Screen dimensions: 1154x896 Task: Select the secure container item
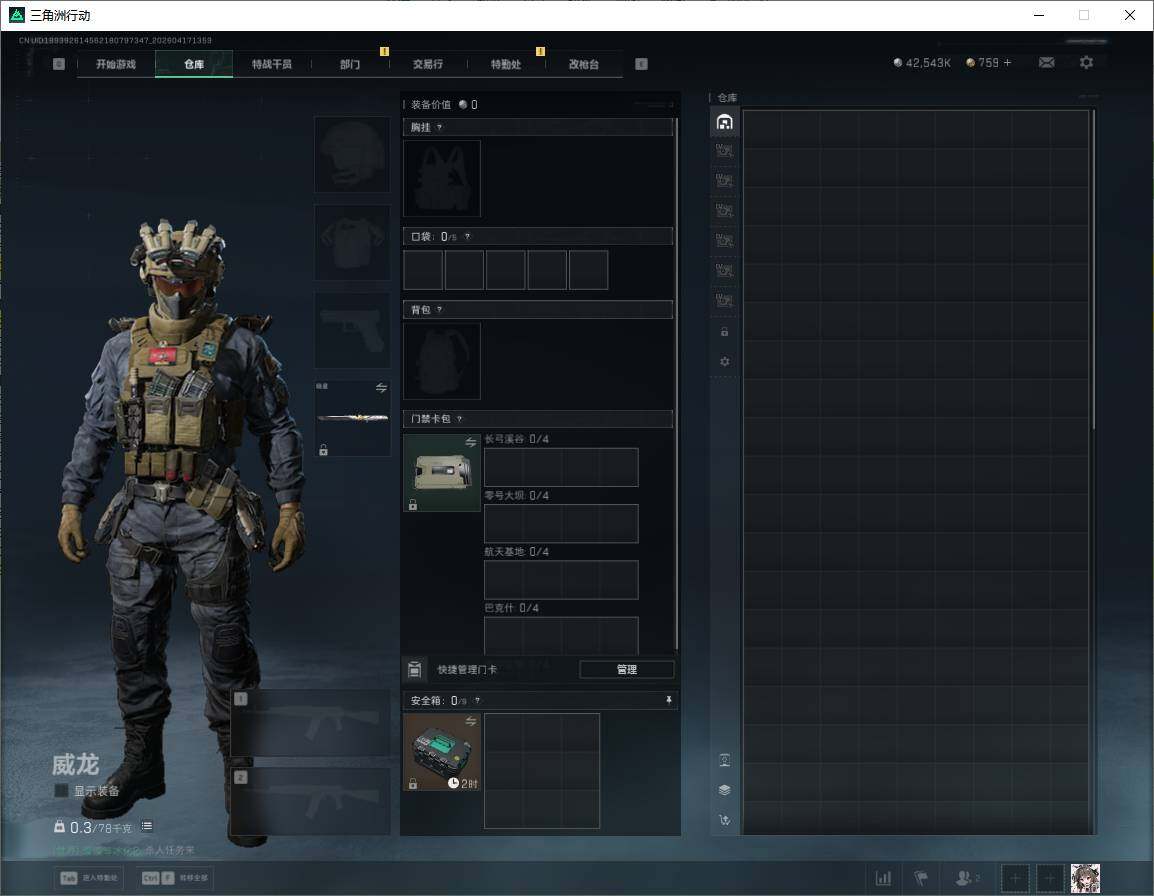click(x=442, y=752)
